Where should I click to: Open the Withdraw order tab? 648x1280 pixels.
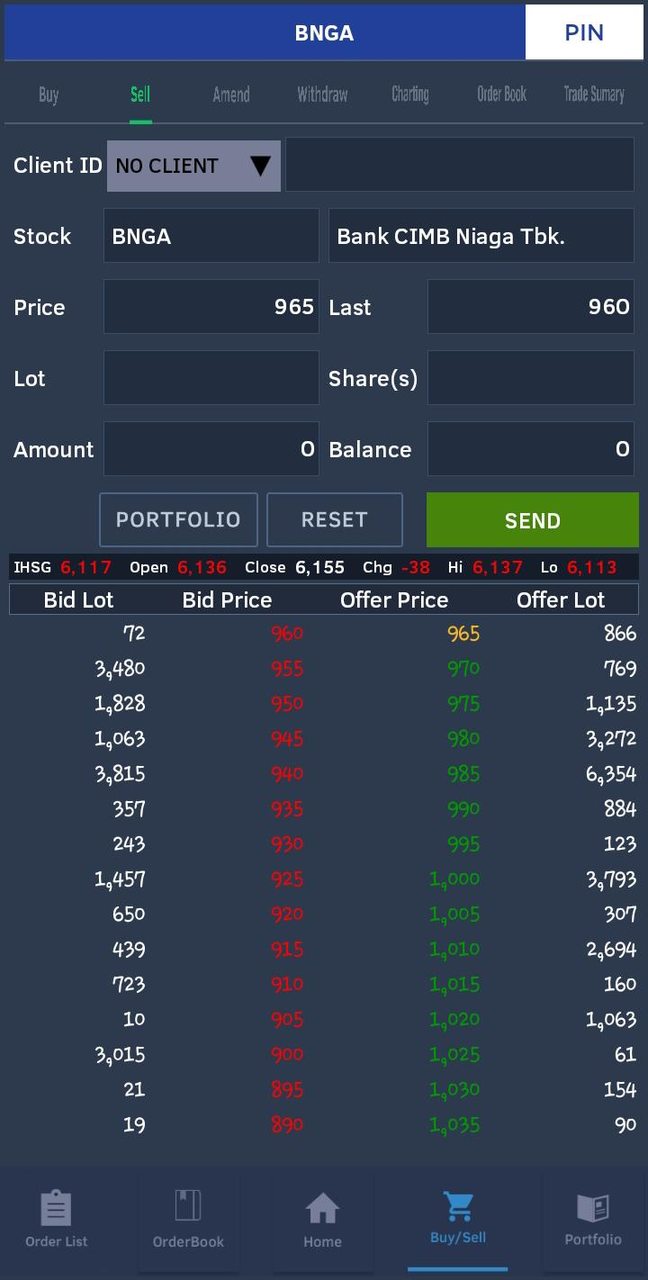click(321, 94)
